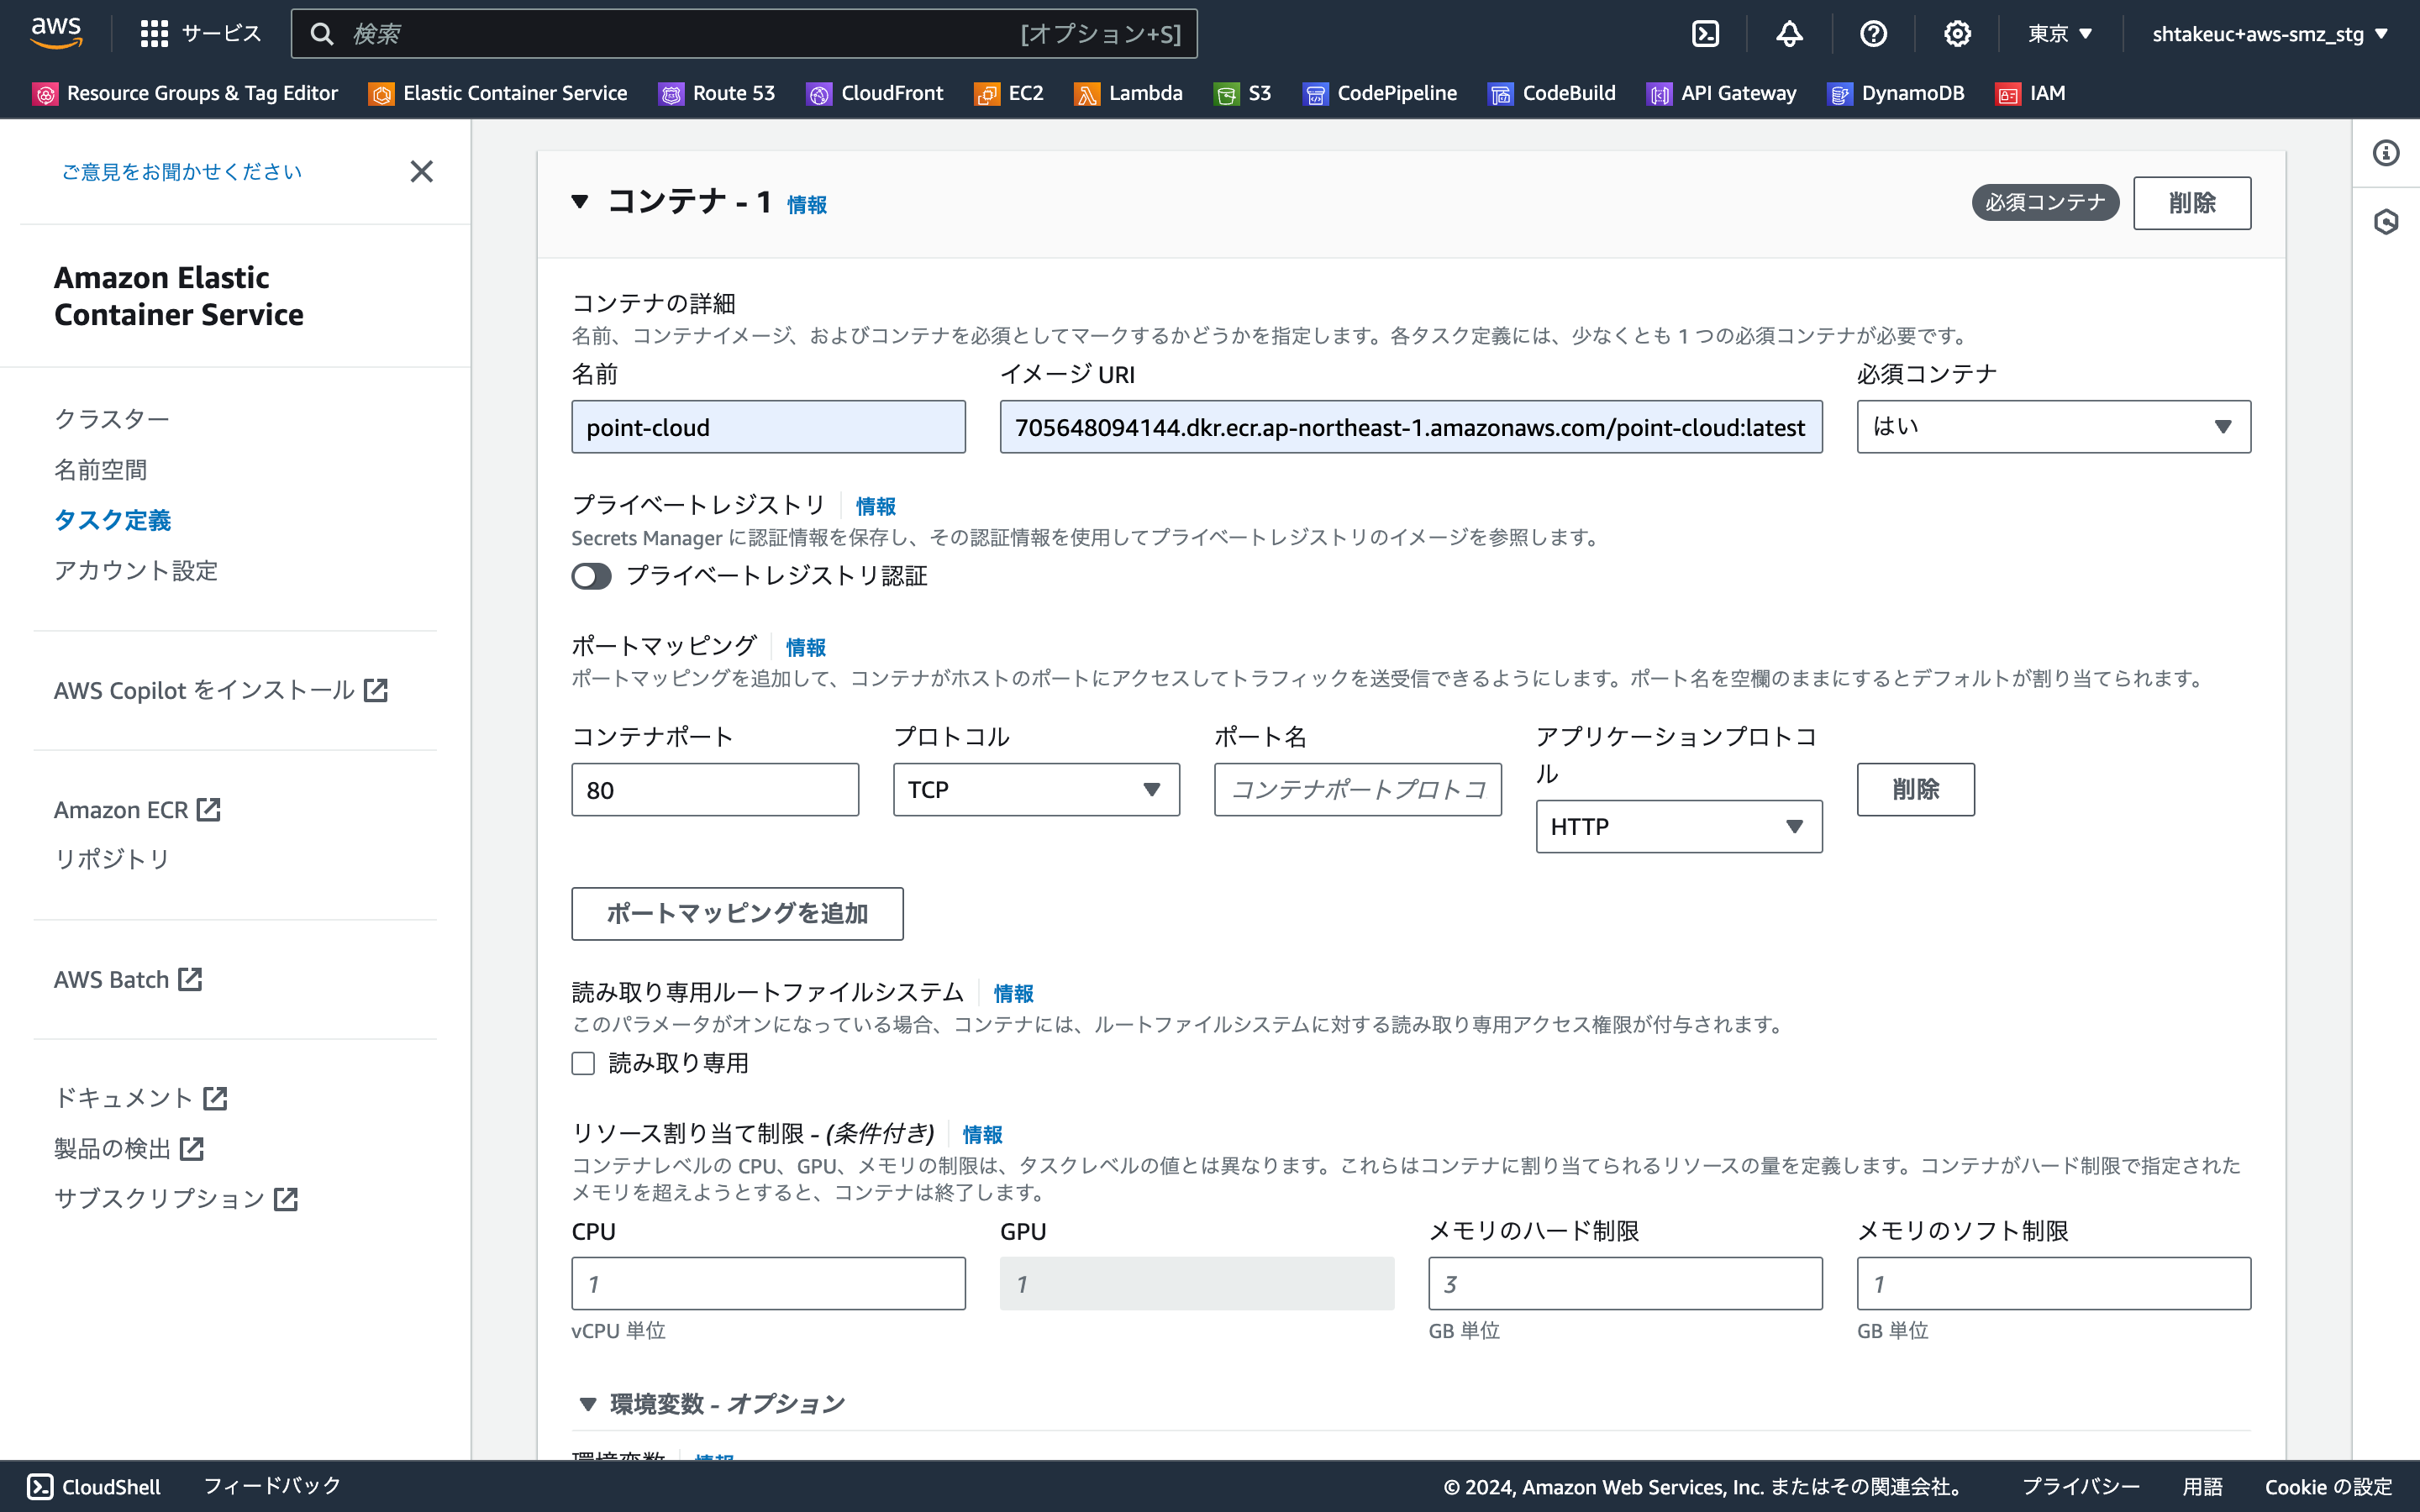Click 情報 link for プライベートレジストリ
2420x1512 pixels.
point(875,506)
